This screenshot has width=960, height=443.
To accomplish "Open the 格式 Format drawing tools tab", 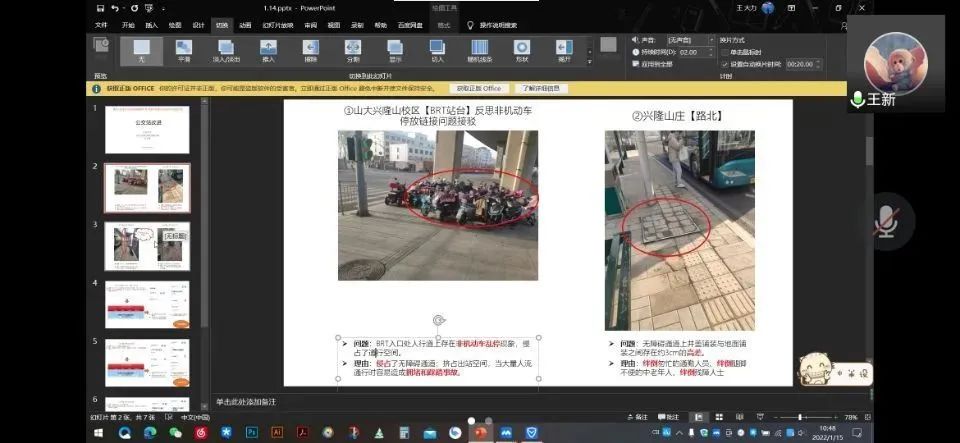I will (x=443, y=26).
